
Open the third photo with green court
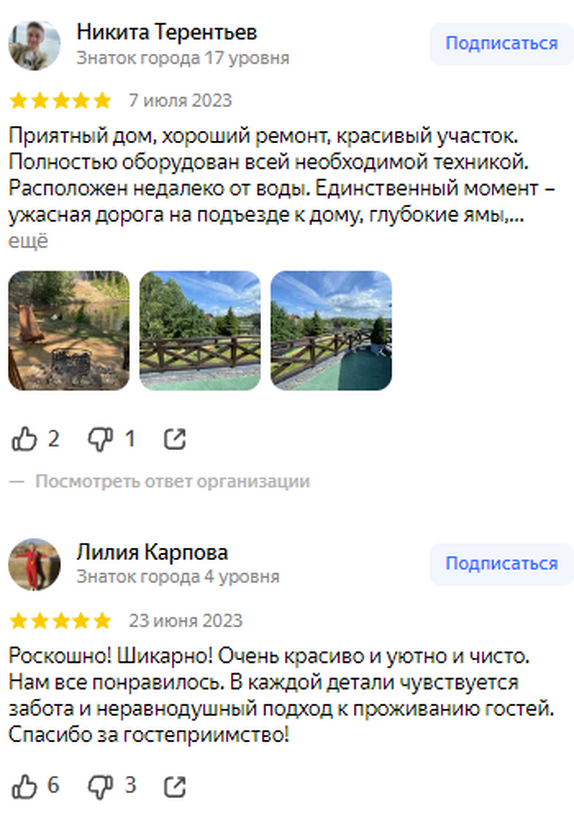(x=331, y=331)
